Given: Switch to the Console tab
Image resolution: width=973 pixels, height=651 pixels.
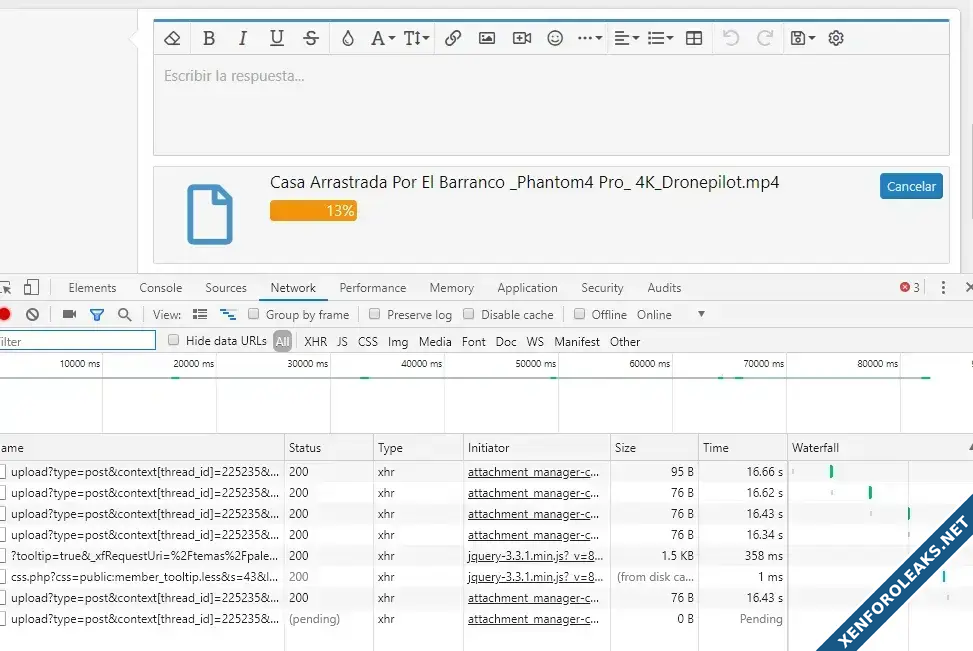Looking at the screenshot, I should [160, 288].
